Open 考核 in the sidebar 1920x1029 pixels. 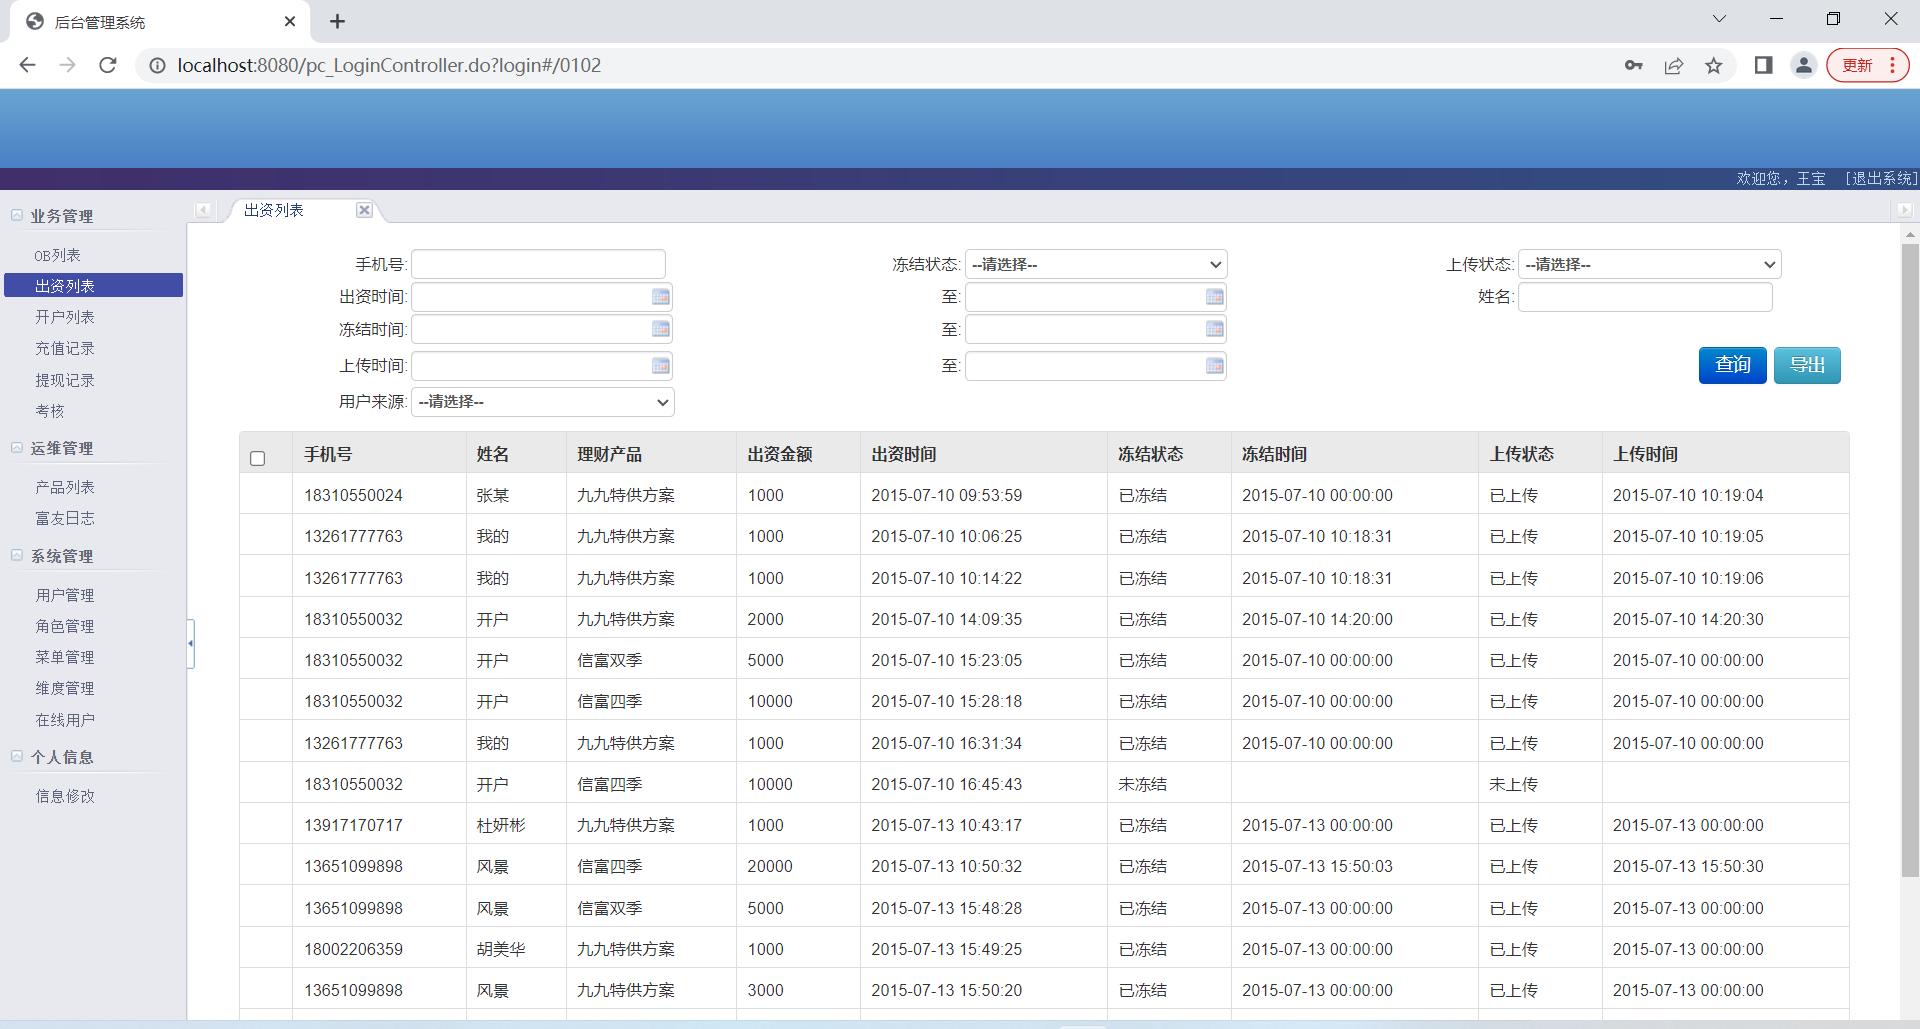point(50,411)
